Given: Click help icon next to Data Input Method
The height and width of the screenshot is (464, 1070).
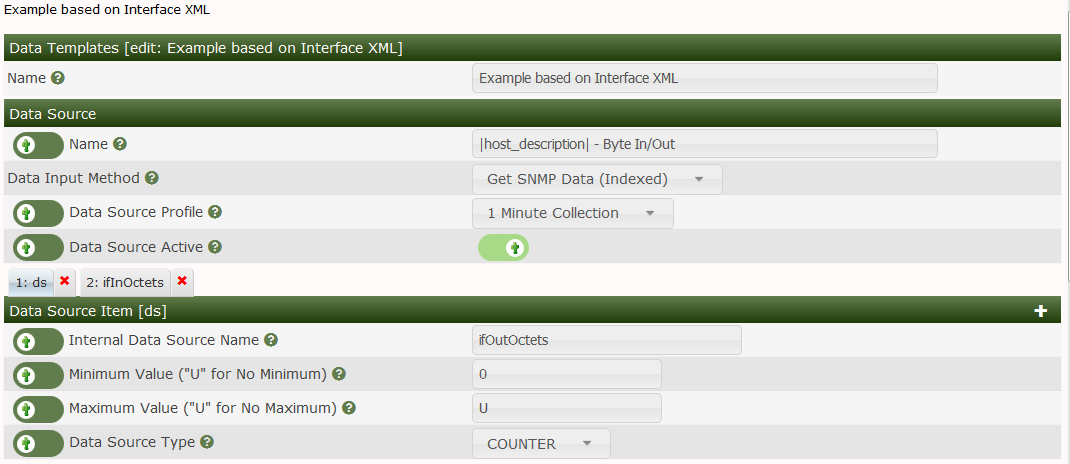Looking at the screenshot, I should coord(152,178).
